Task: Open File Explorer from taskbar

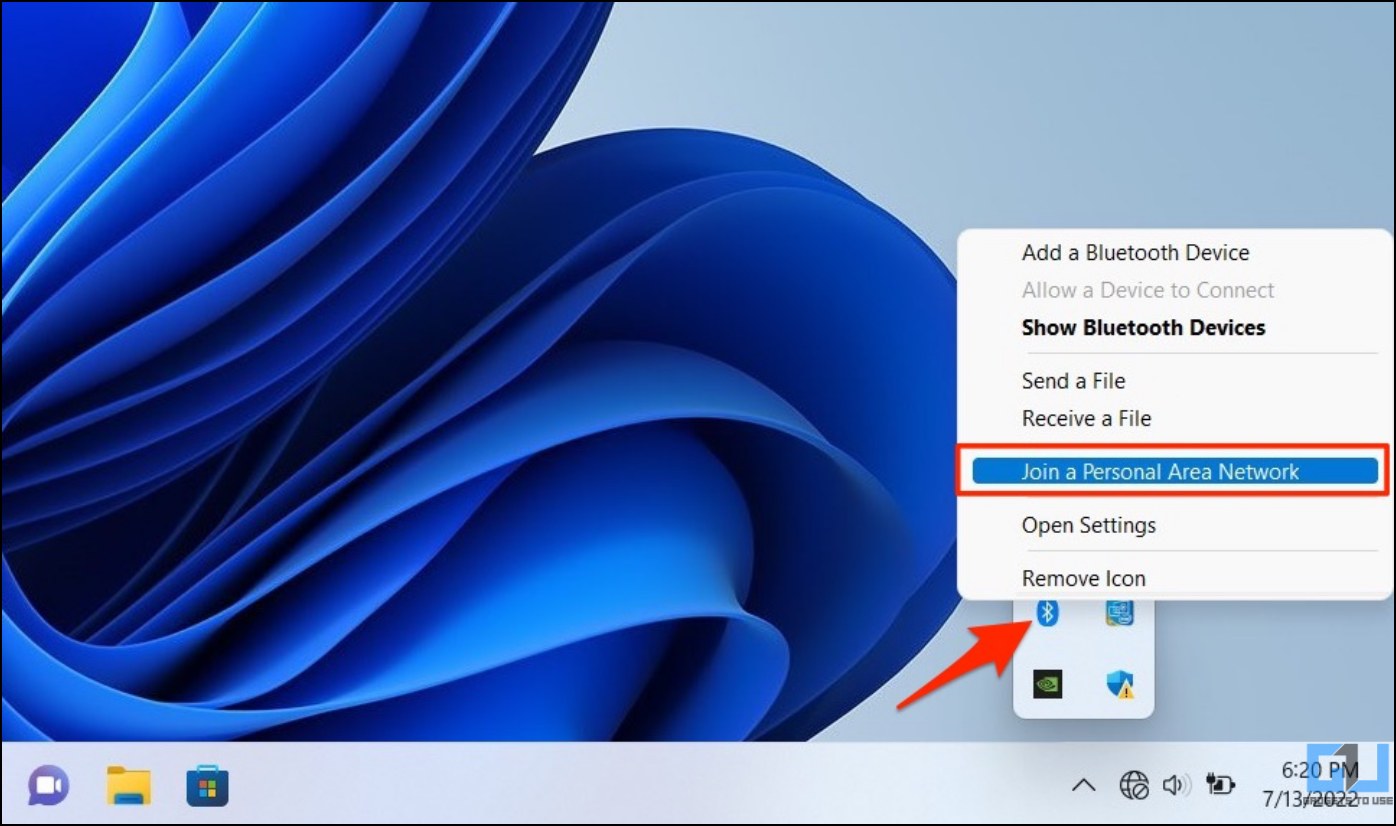Action: pyautogui.click(x=128, y=786)
